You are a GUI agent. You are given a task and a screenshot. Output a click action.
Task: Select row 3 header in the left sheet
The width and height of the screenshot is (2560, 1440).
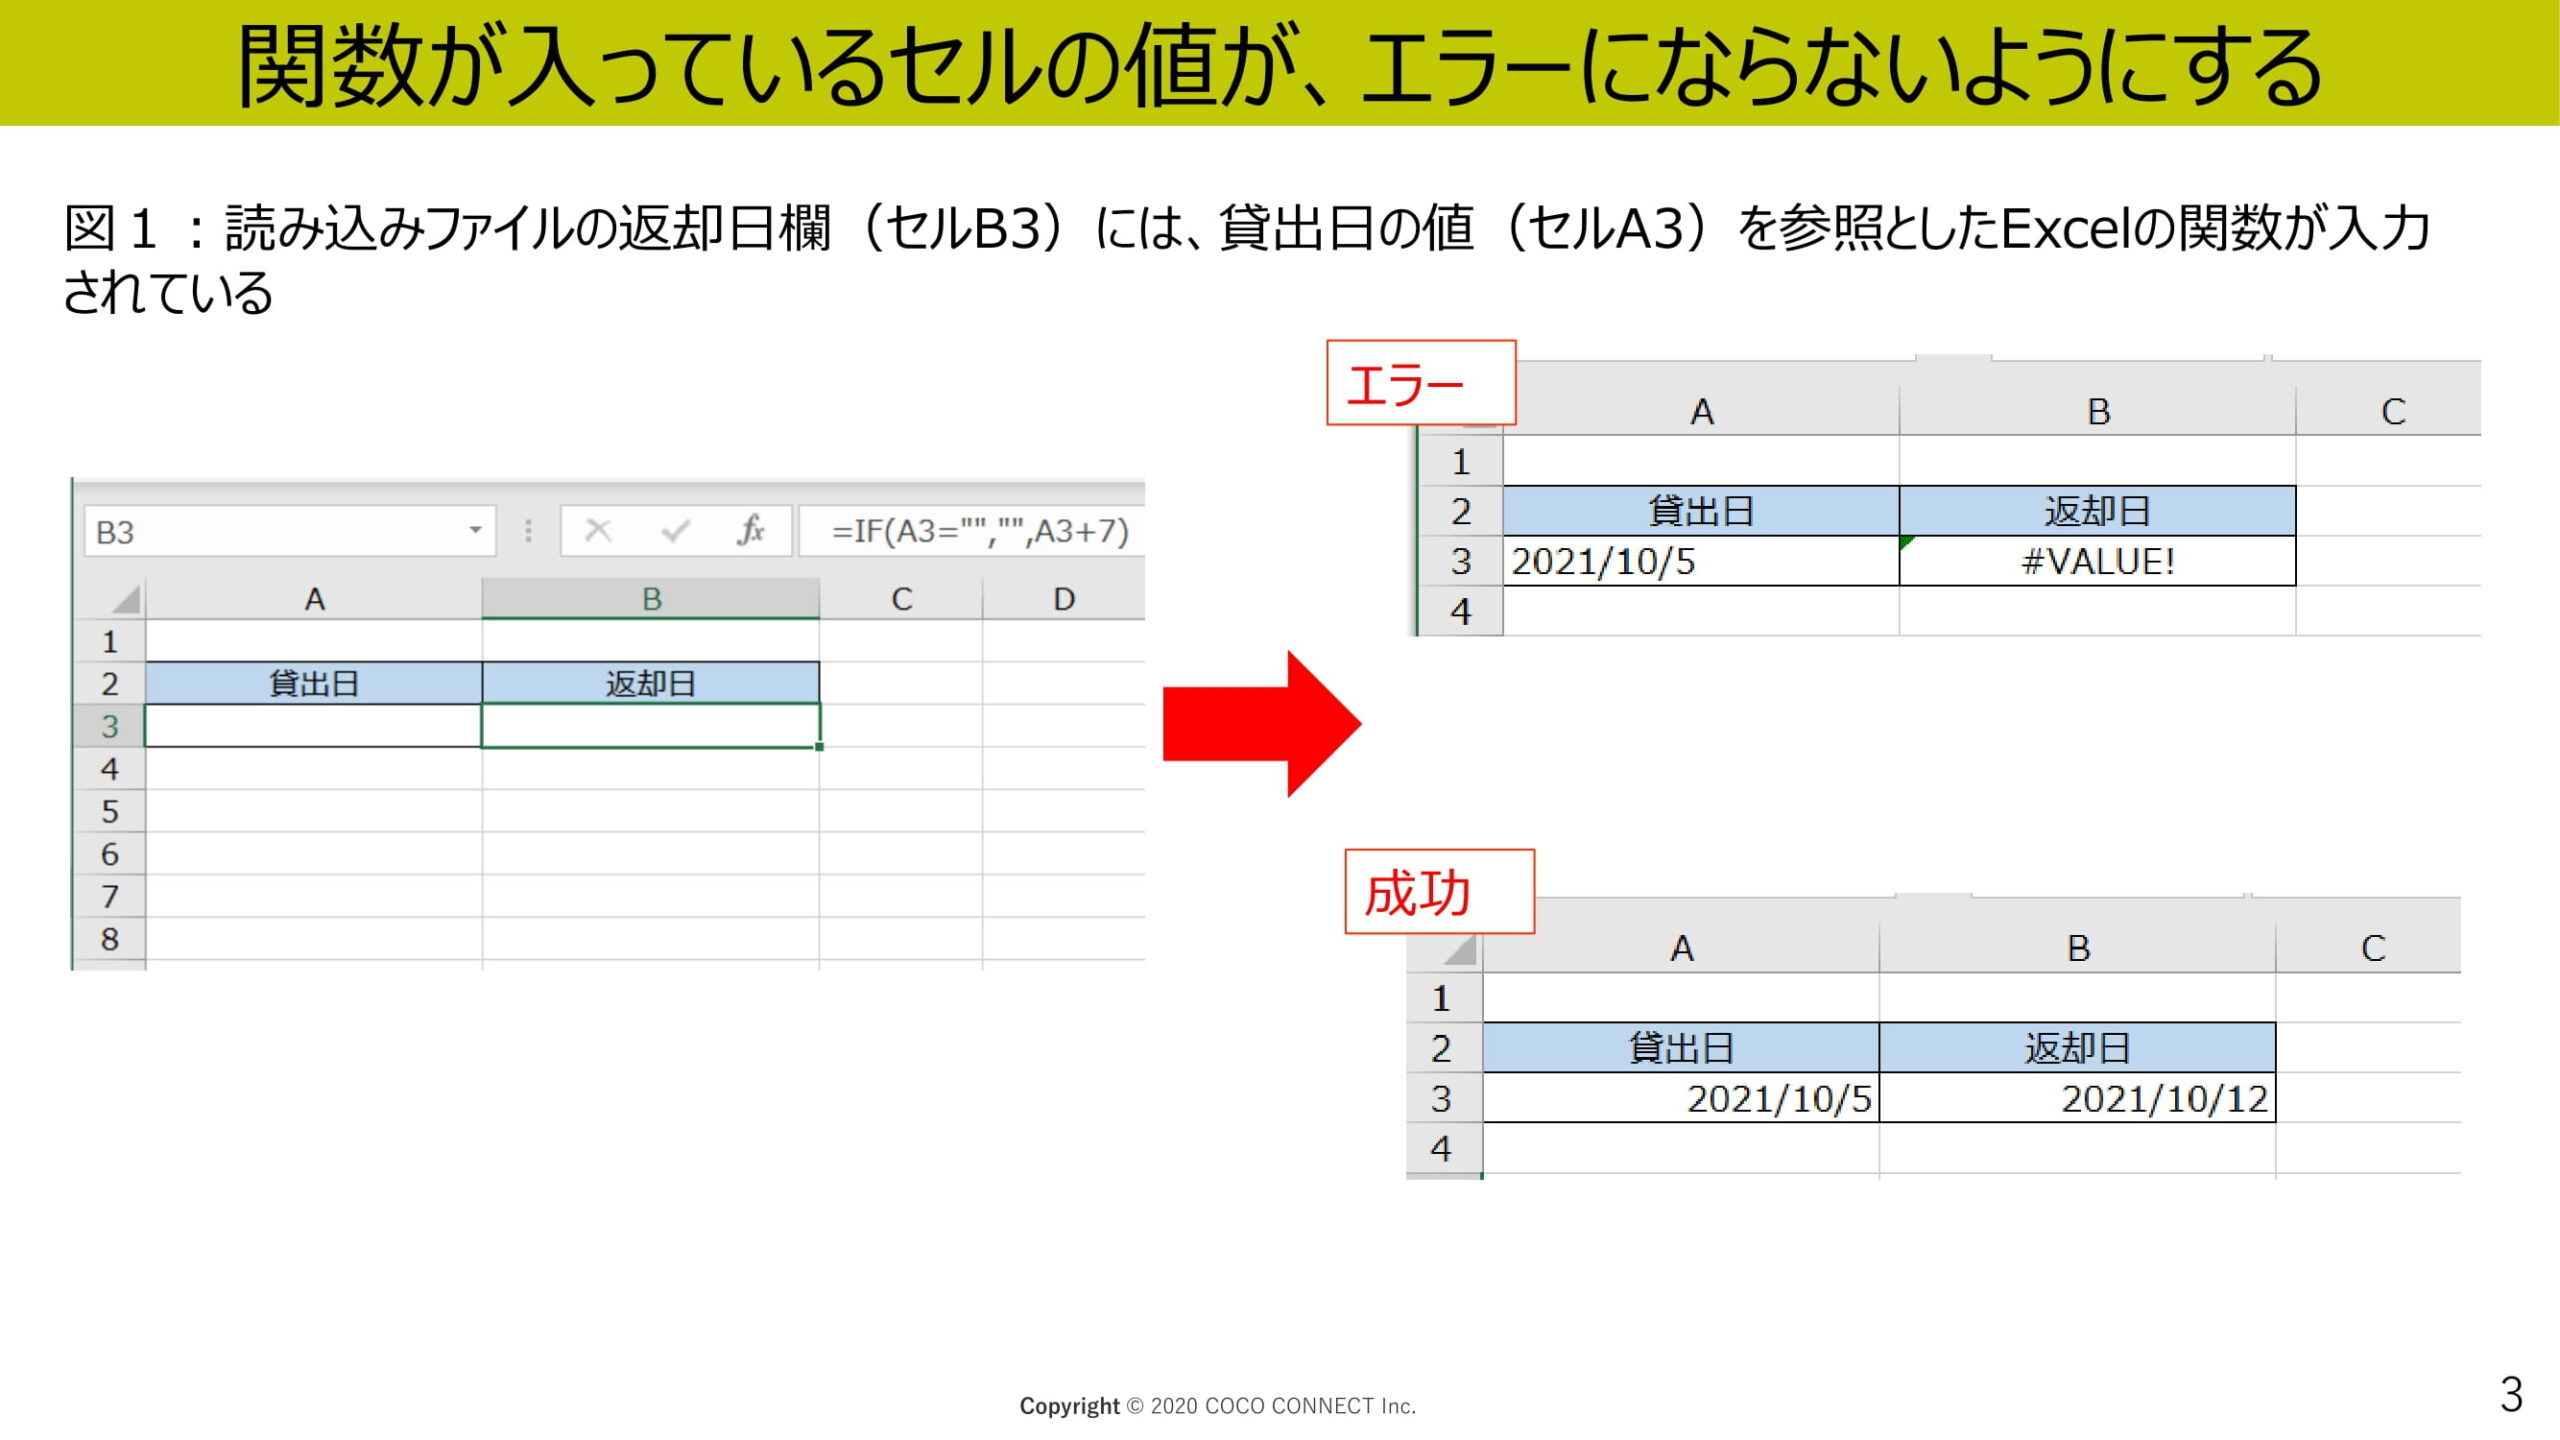click(110, 726)
